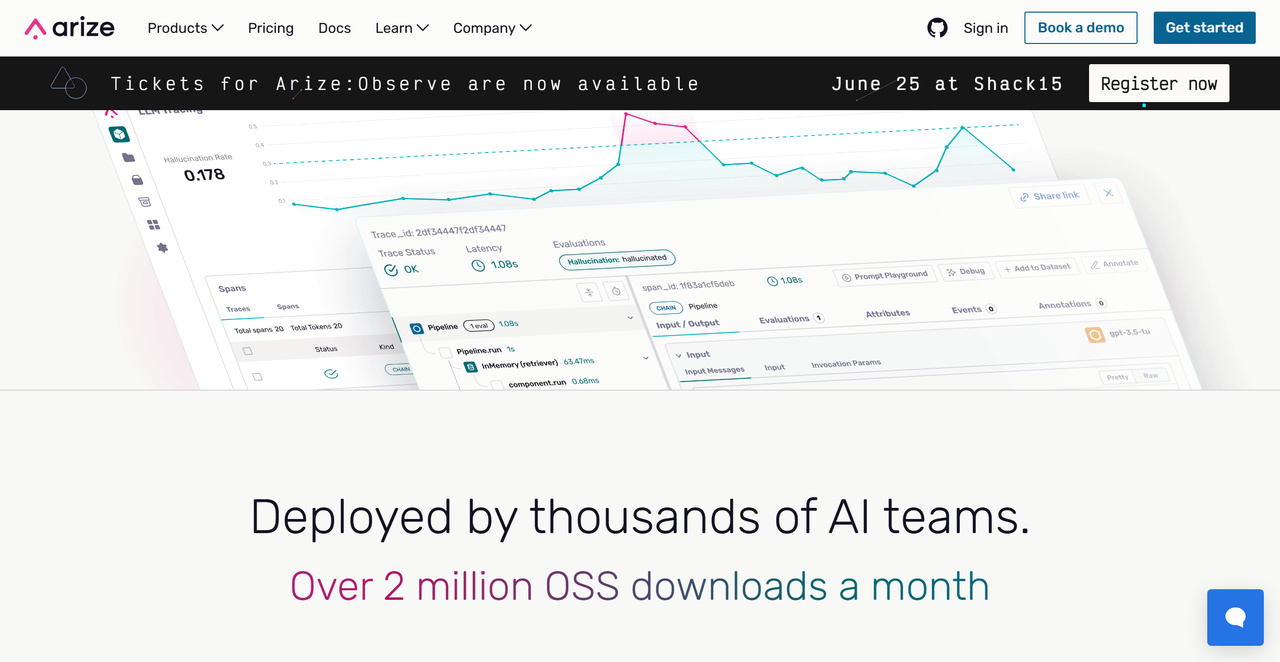Switch to the Traces tab under Spans
The width and height of the screenshot is (1280, 662).
[x=238, y=309]
